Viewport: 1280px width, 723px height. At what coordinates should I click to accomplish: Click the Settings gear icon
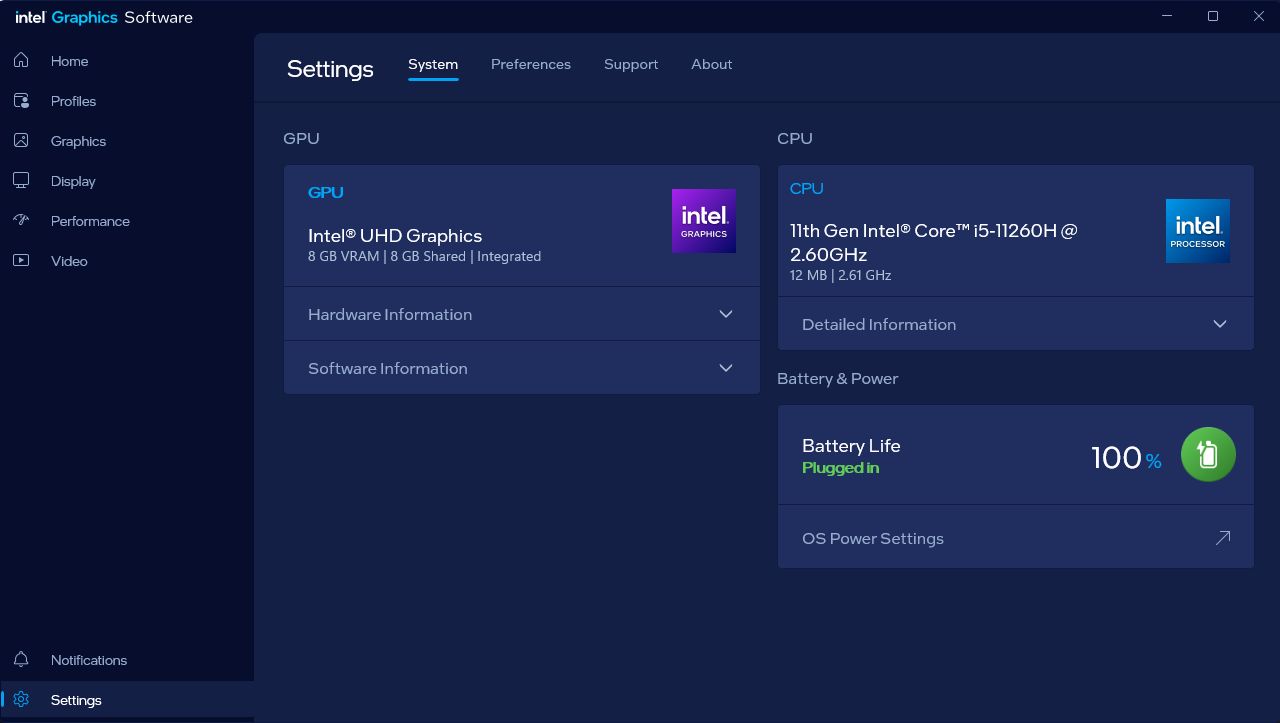tap(21, 700)
